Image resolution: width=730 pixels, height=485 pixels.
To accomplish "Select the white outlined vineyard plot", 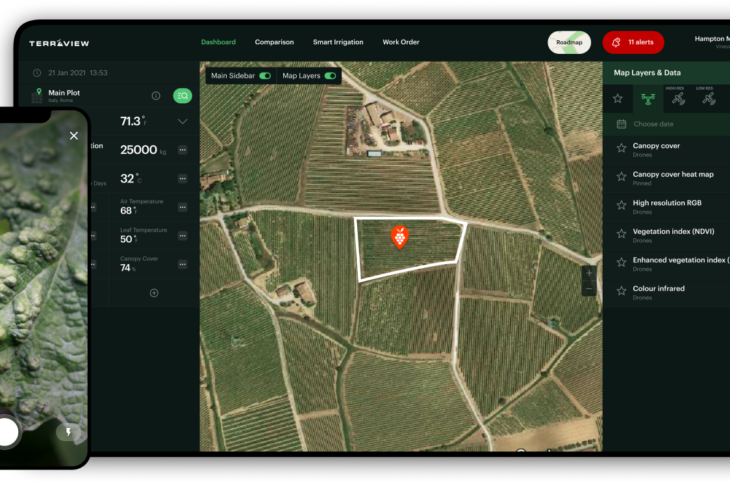I will [410, 249].
